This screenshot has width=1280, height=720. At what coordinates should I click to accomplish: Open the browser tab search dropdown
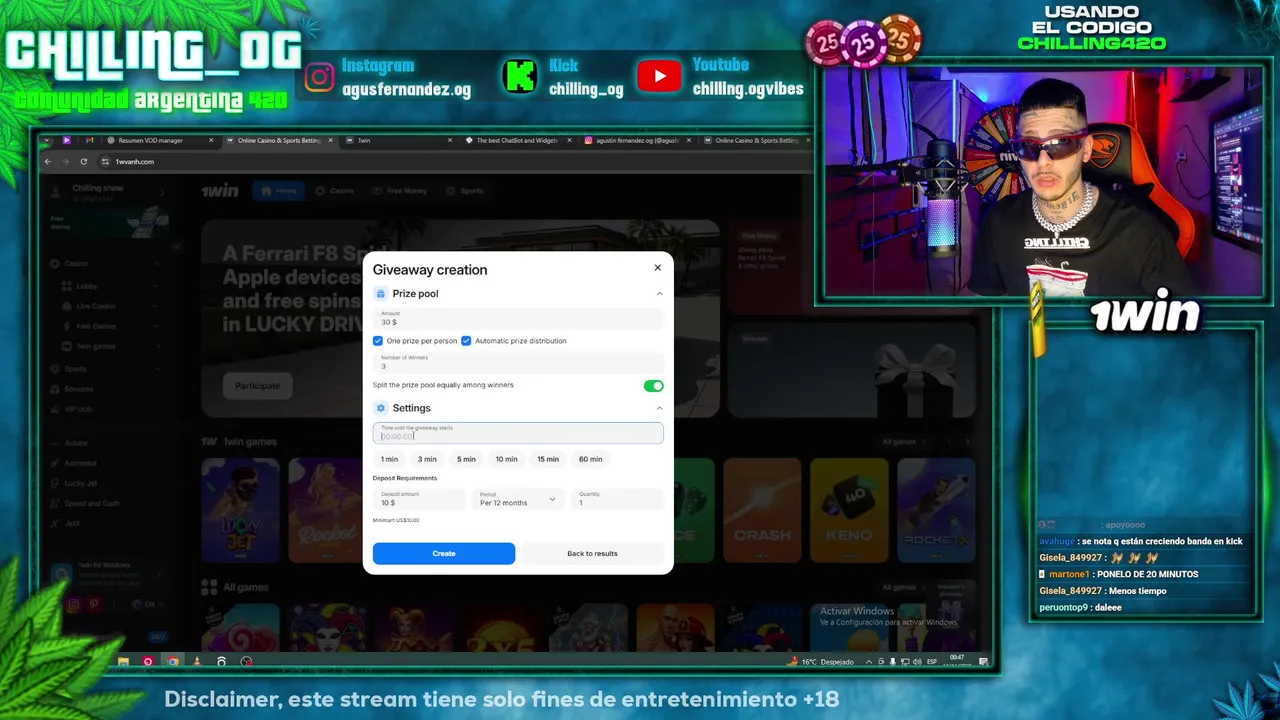coord(46,140)
